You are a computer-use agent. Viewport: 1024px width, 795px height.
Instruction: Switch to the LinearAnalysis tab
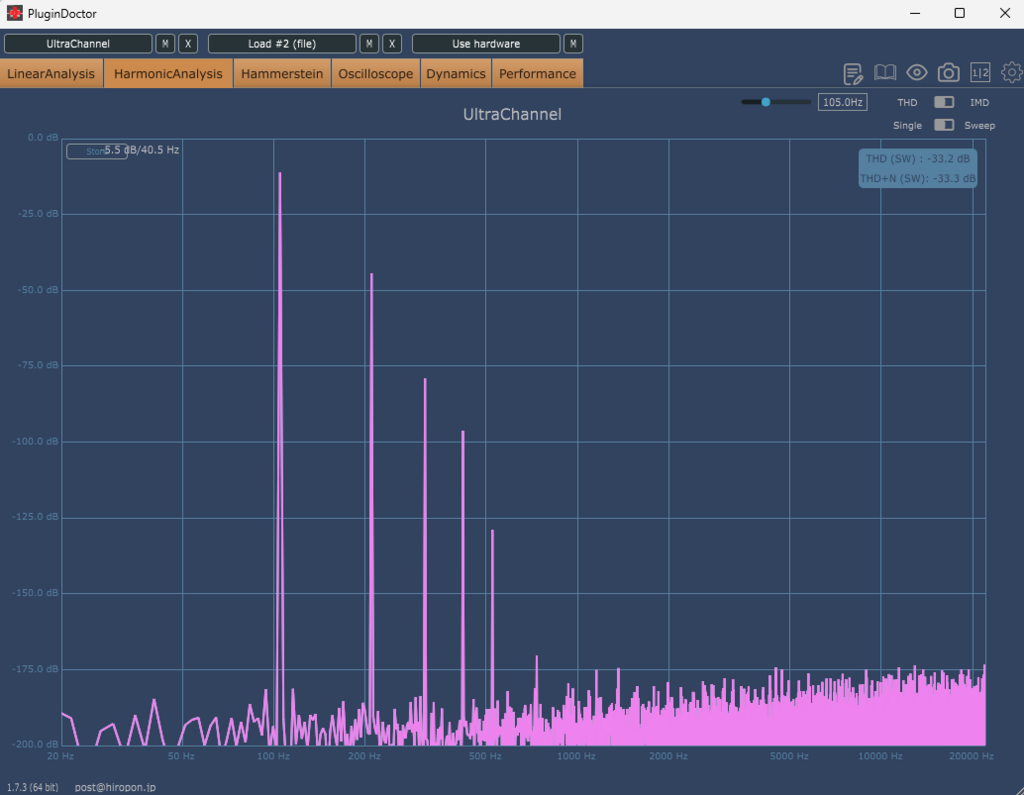[51, 73]
